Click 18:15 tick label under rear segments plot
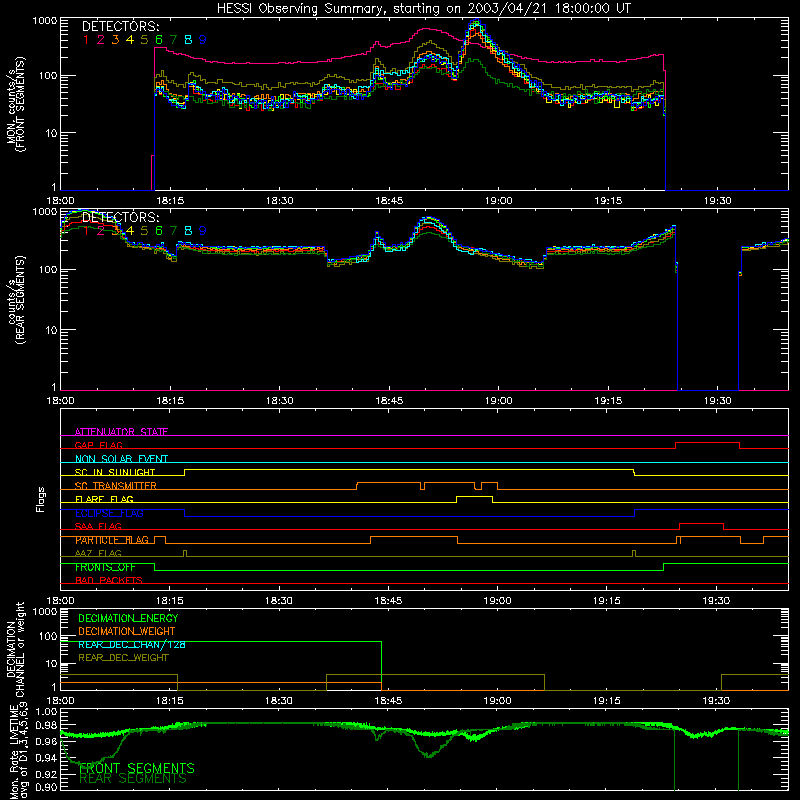Screen dimensions: 800x800 pyautogui.click(x=170, y=401)
